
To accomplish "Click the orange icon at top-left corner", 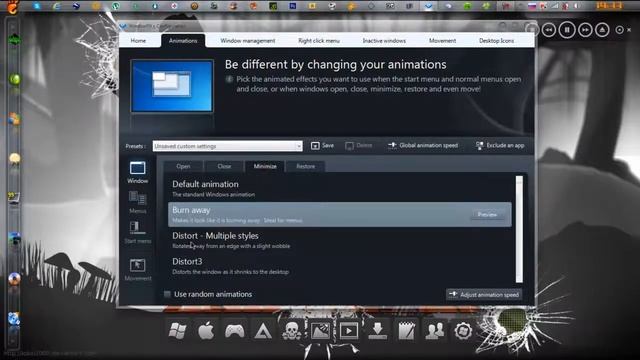I will click(13, 7).
